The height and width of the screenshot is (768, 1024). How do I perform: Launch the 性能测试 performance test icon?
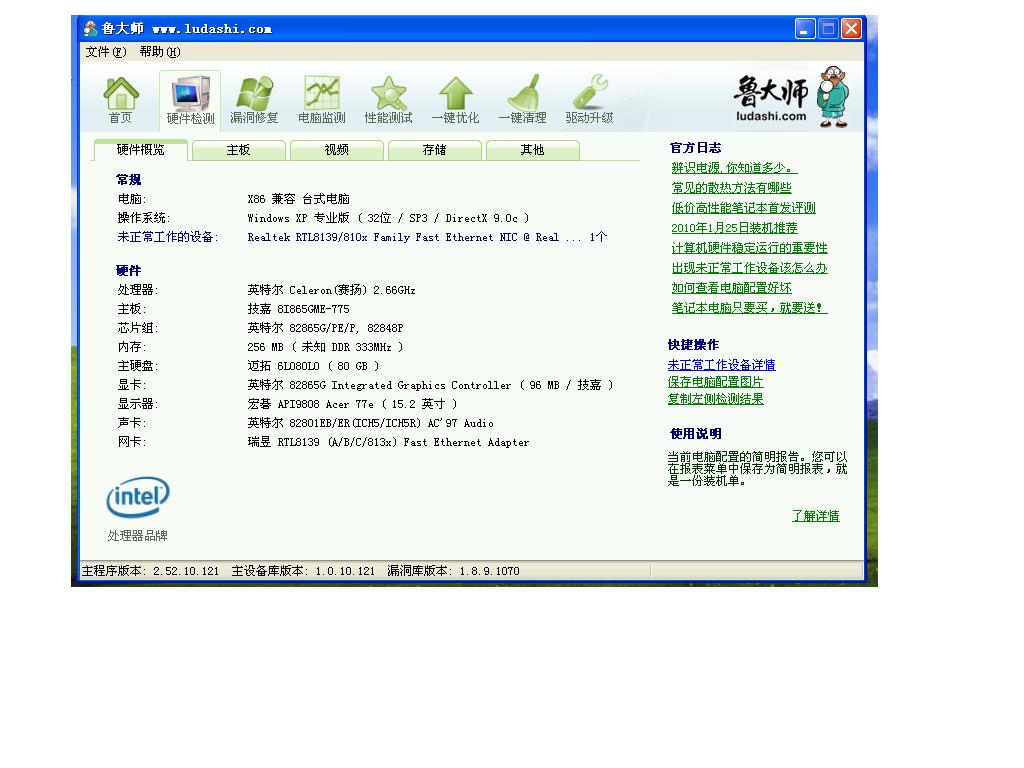(x=389, y=100)
